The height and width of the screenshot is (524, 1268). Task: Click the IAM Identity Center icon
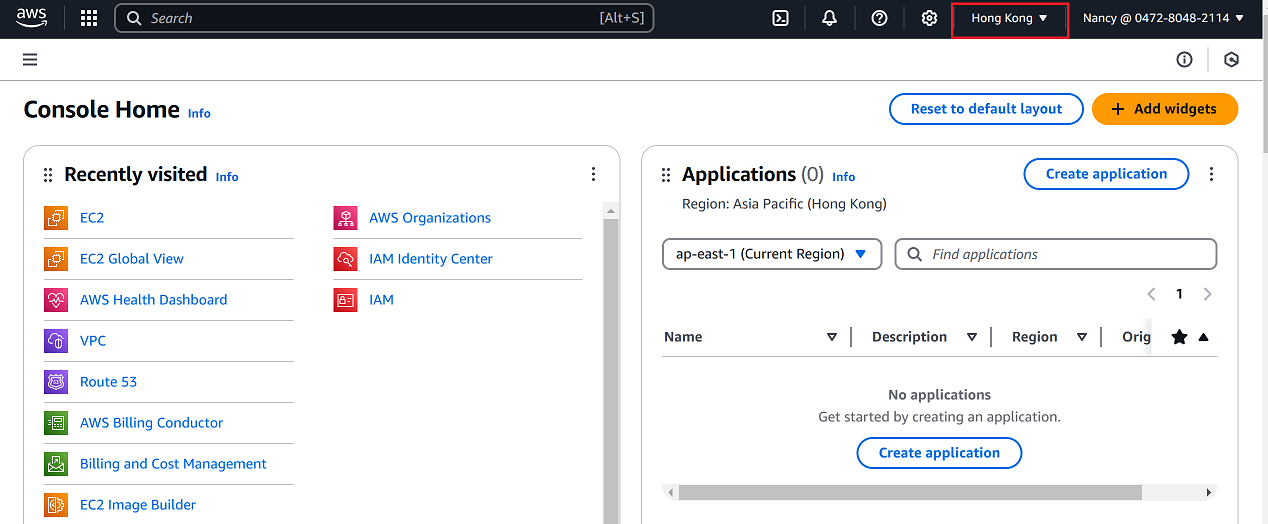(x=345, y=259)
